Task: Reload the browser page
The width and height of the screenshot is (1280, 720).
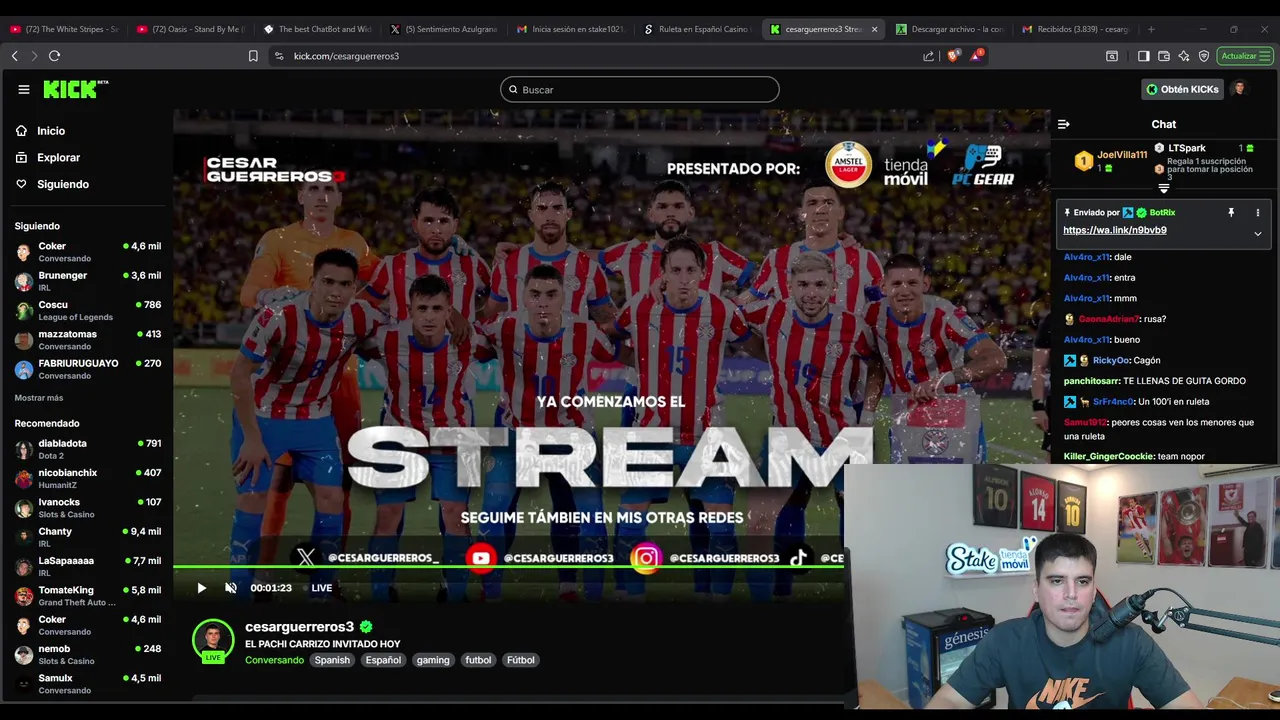Action: (x=55, y=56)
